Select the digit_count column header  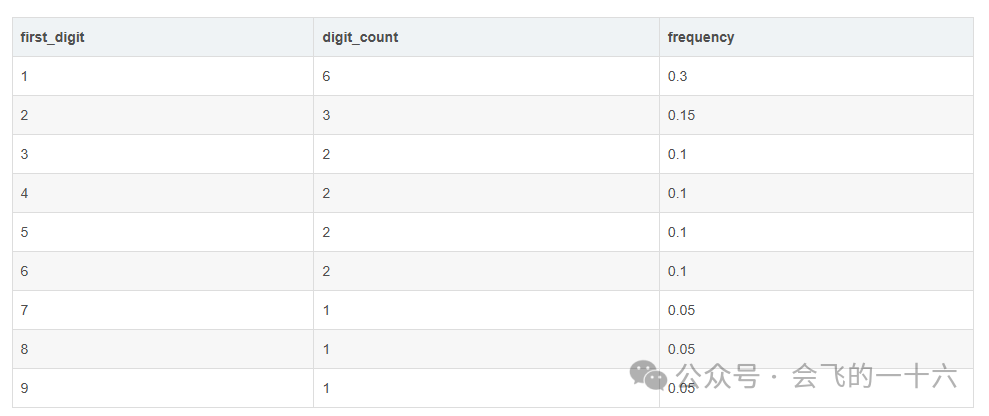tap(360, 37)
